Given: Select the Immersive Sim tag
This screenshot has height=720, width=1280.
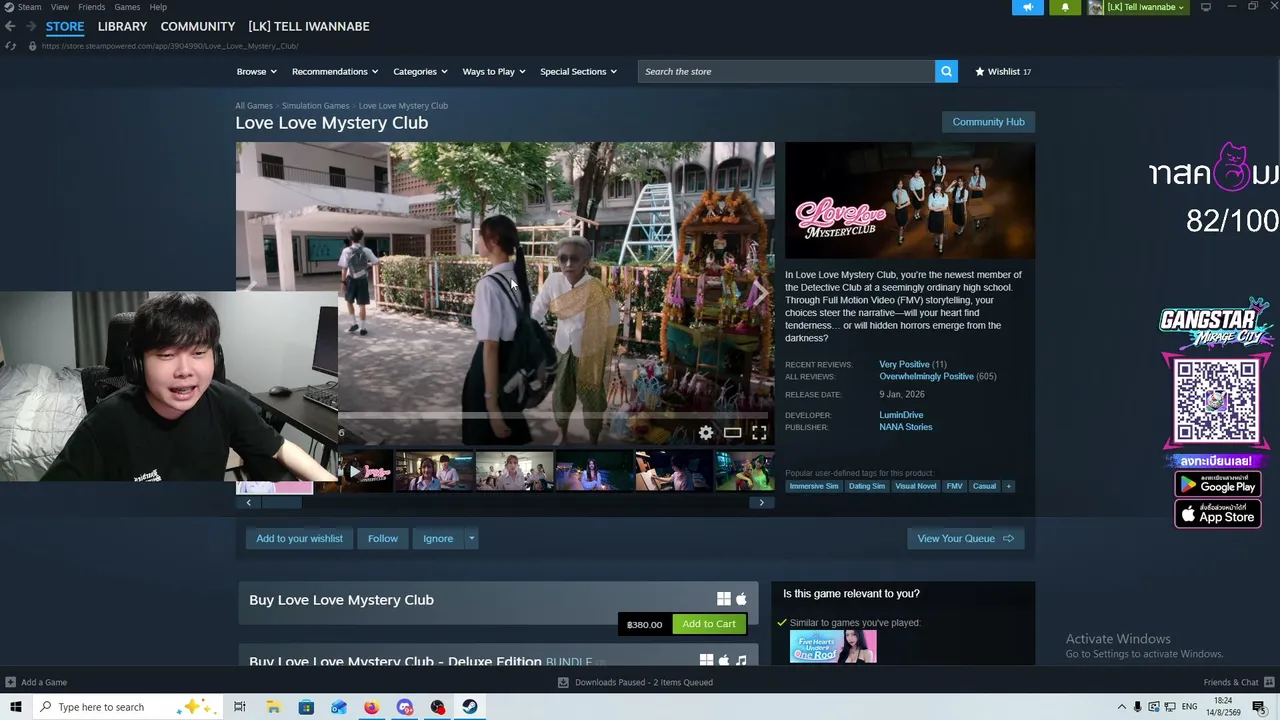Looking at the screenshot, I should [814, 486].
